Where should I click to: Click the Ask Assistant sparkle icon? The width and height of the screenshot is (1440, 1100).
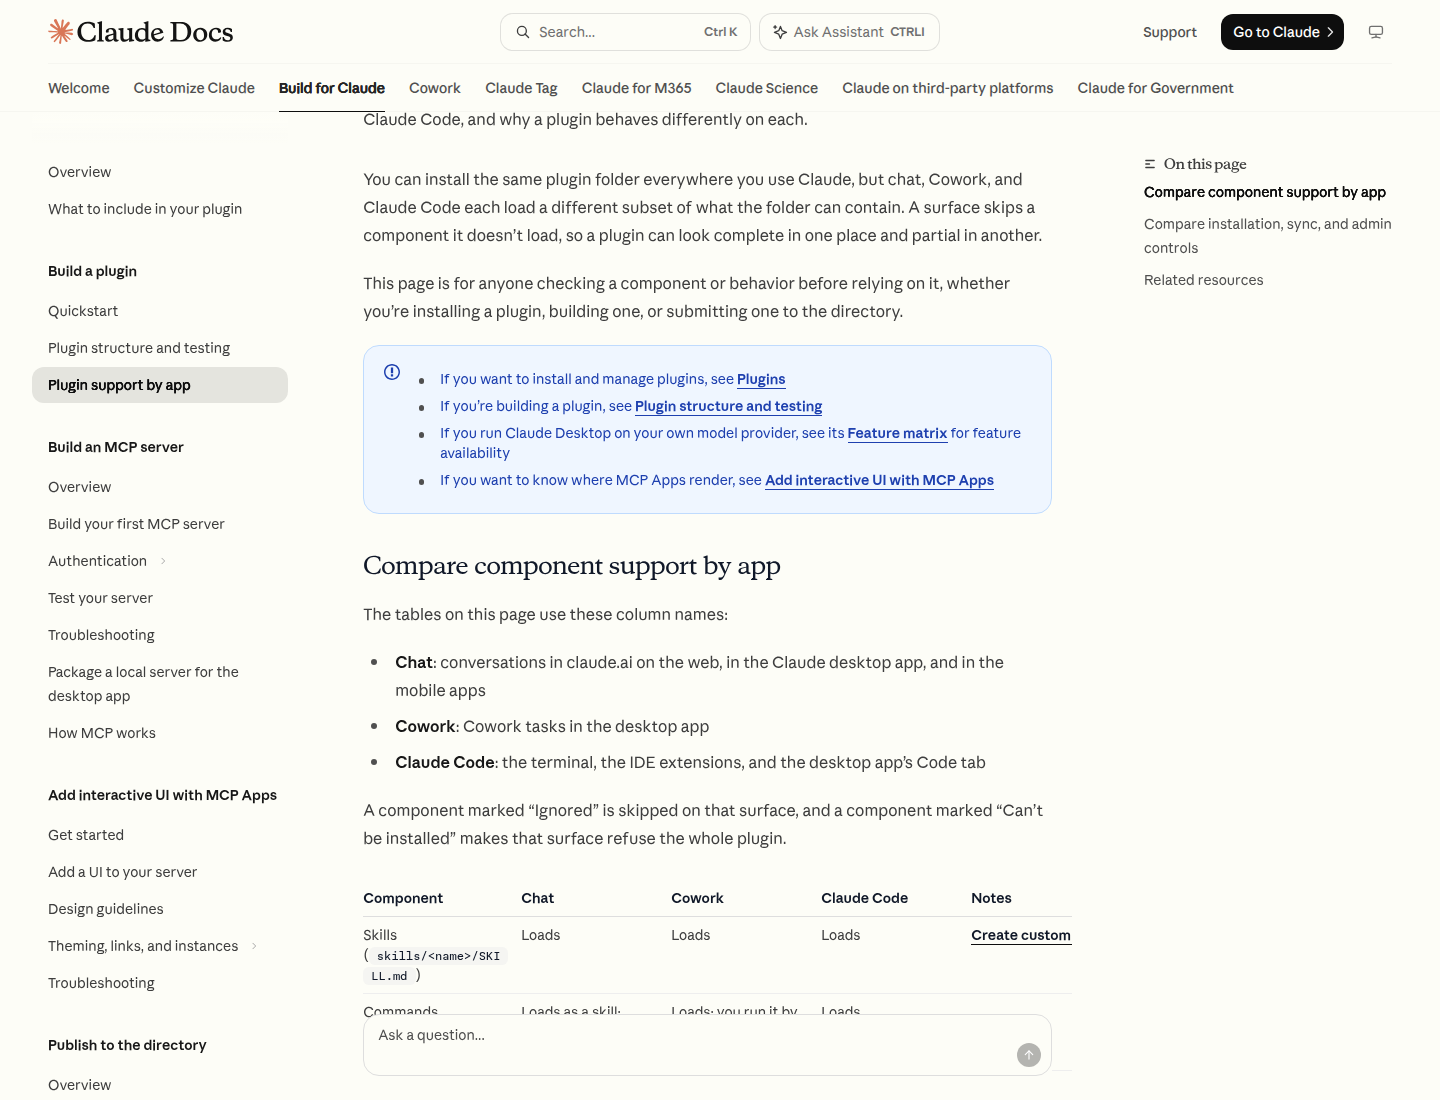780,32
